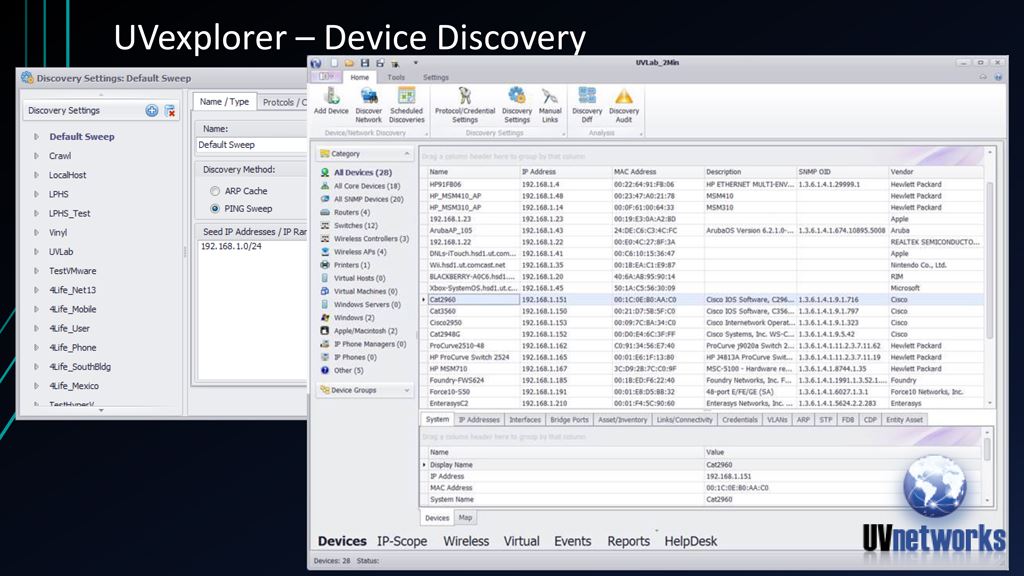The width and height of the screenshot is (1024, 576).
Task: Open Protocol/Credential Settings
Action: 465,105
